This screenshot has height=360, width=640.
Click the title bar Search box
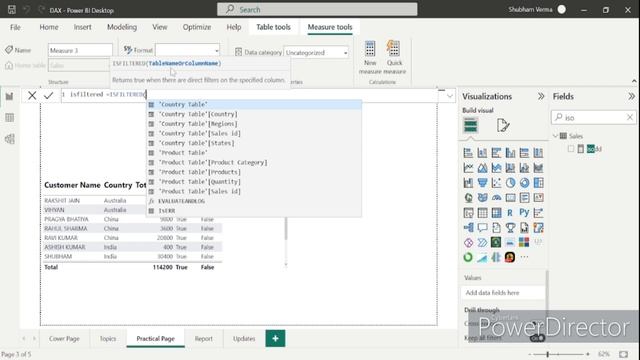click(317, 9)
